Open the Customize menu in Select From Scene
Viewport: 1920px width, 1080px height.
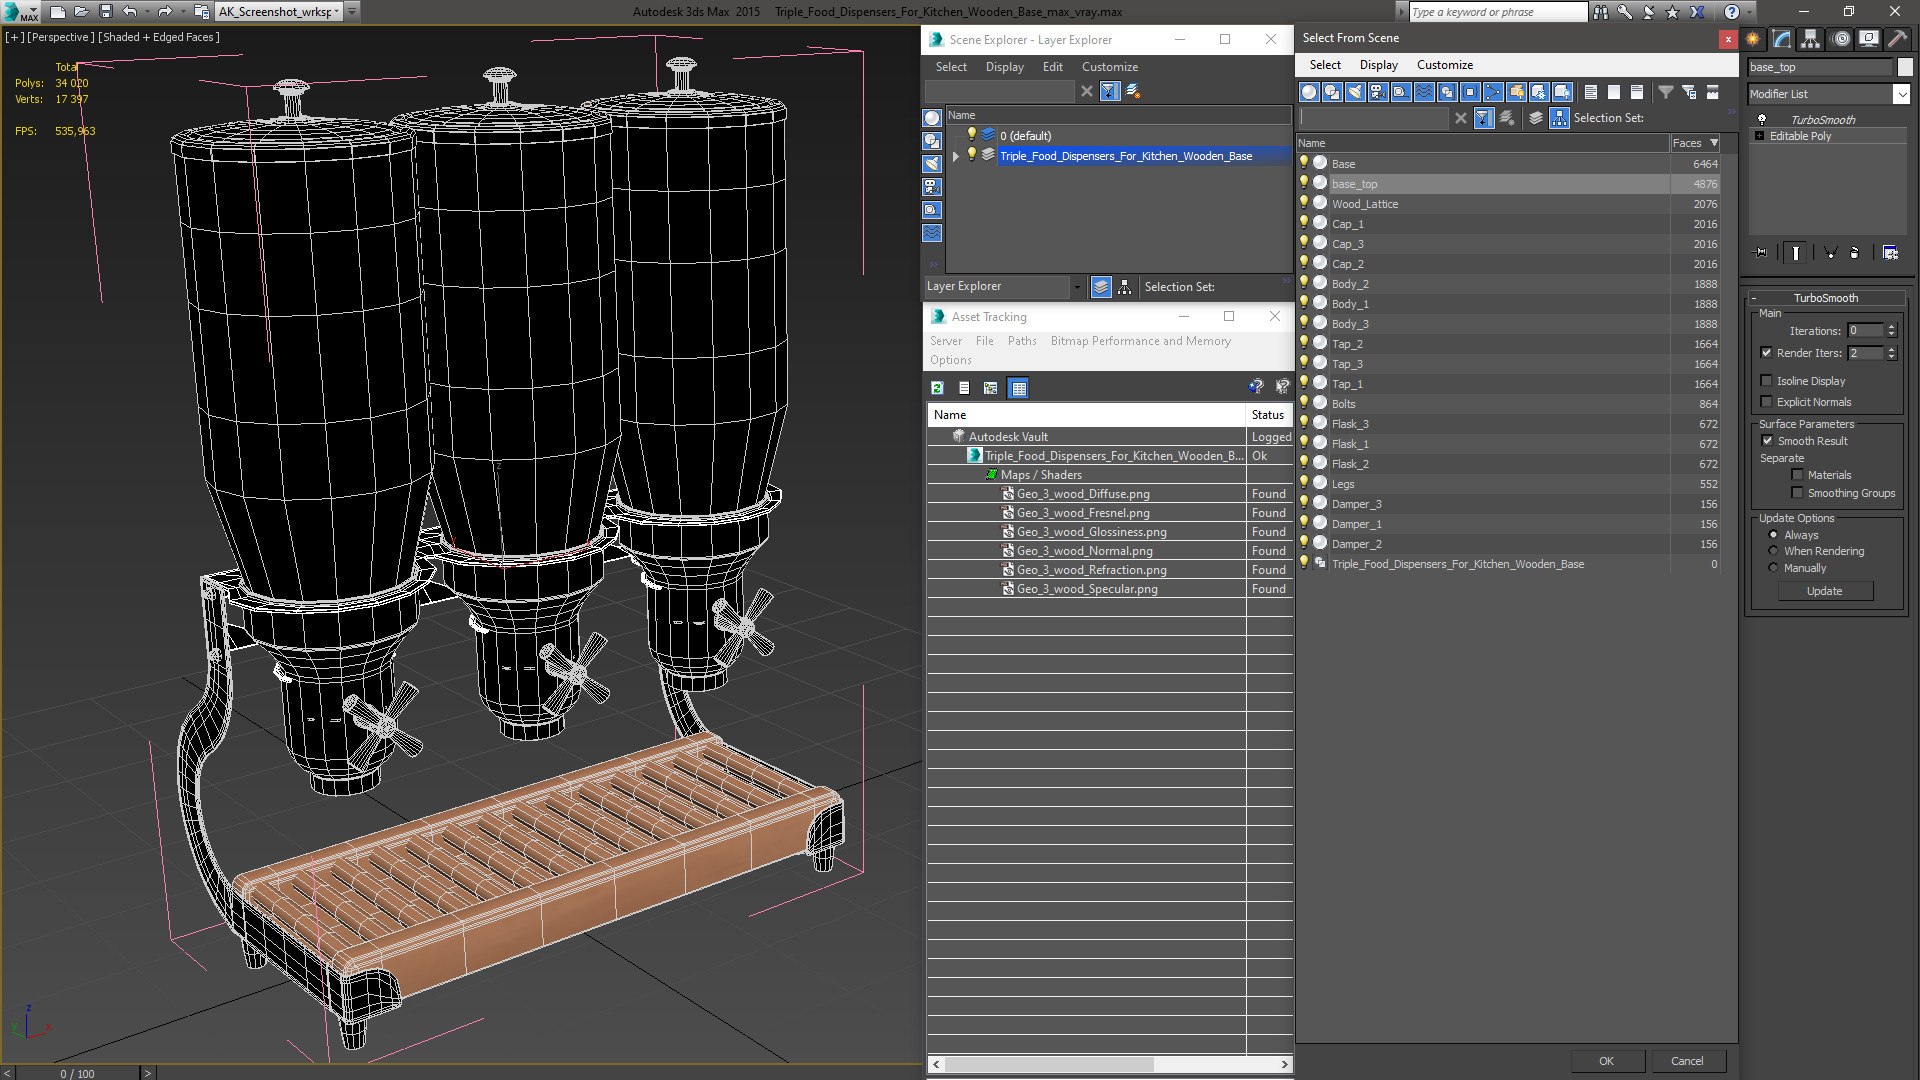coord(1444,65)
